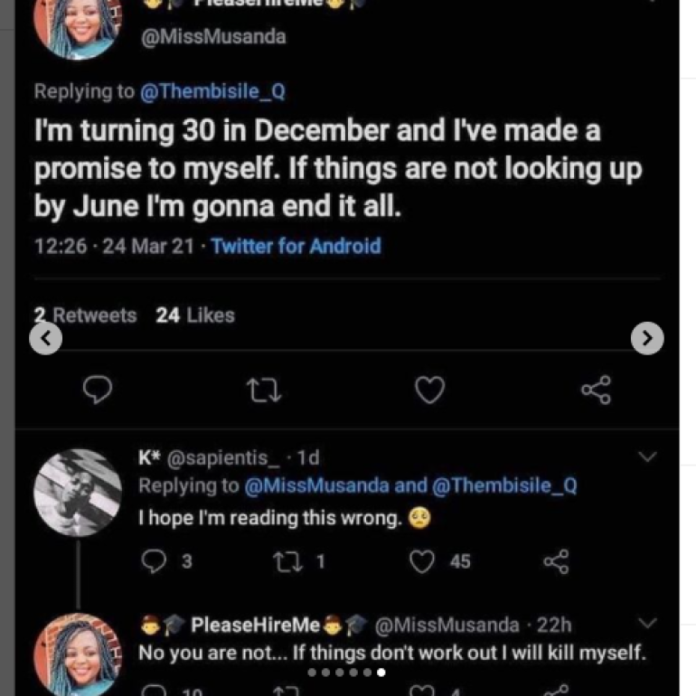Go back to the previous carousel image

click(x=46, y=339)
